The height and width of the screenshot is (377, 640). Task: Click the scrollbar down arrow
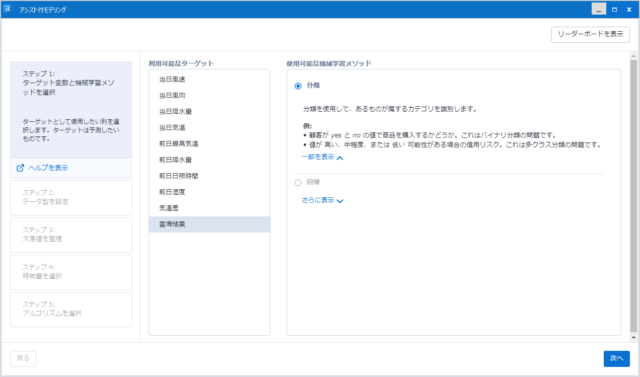coord(633,337)
